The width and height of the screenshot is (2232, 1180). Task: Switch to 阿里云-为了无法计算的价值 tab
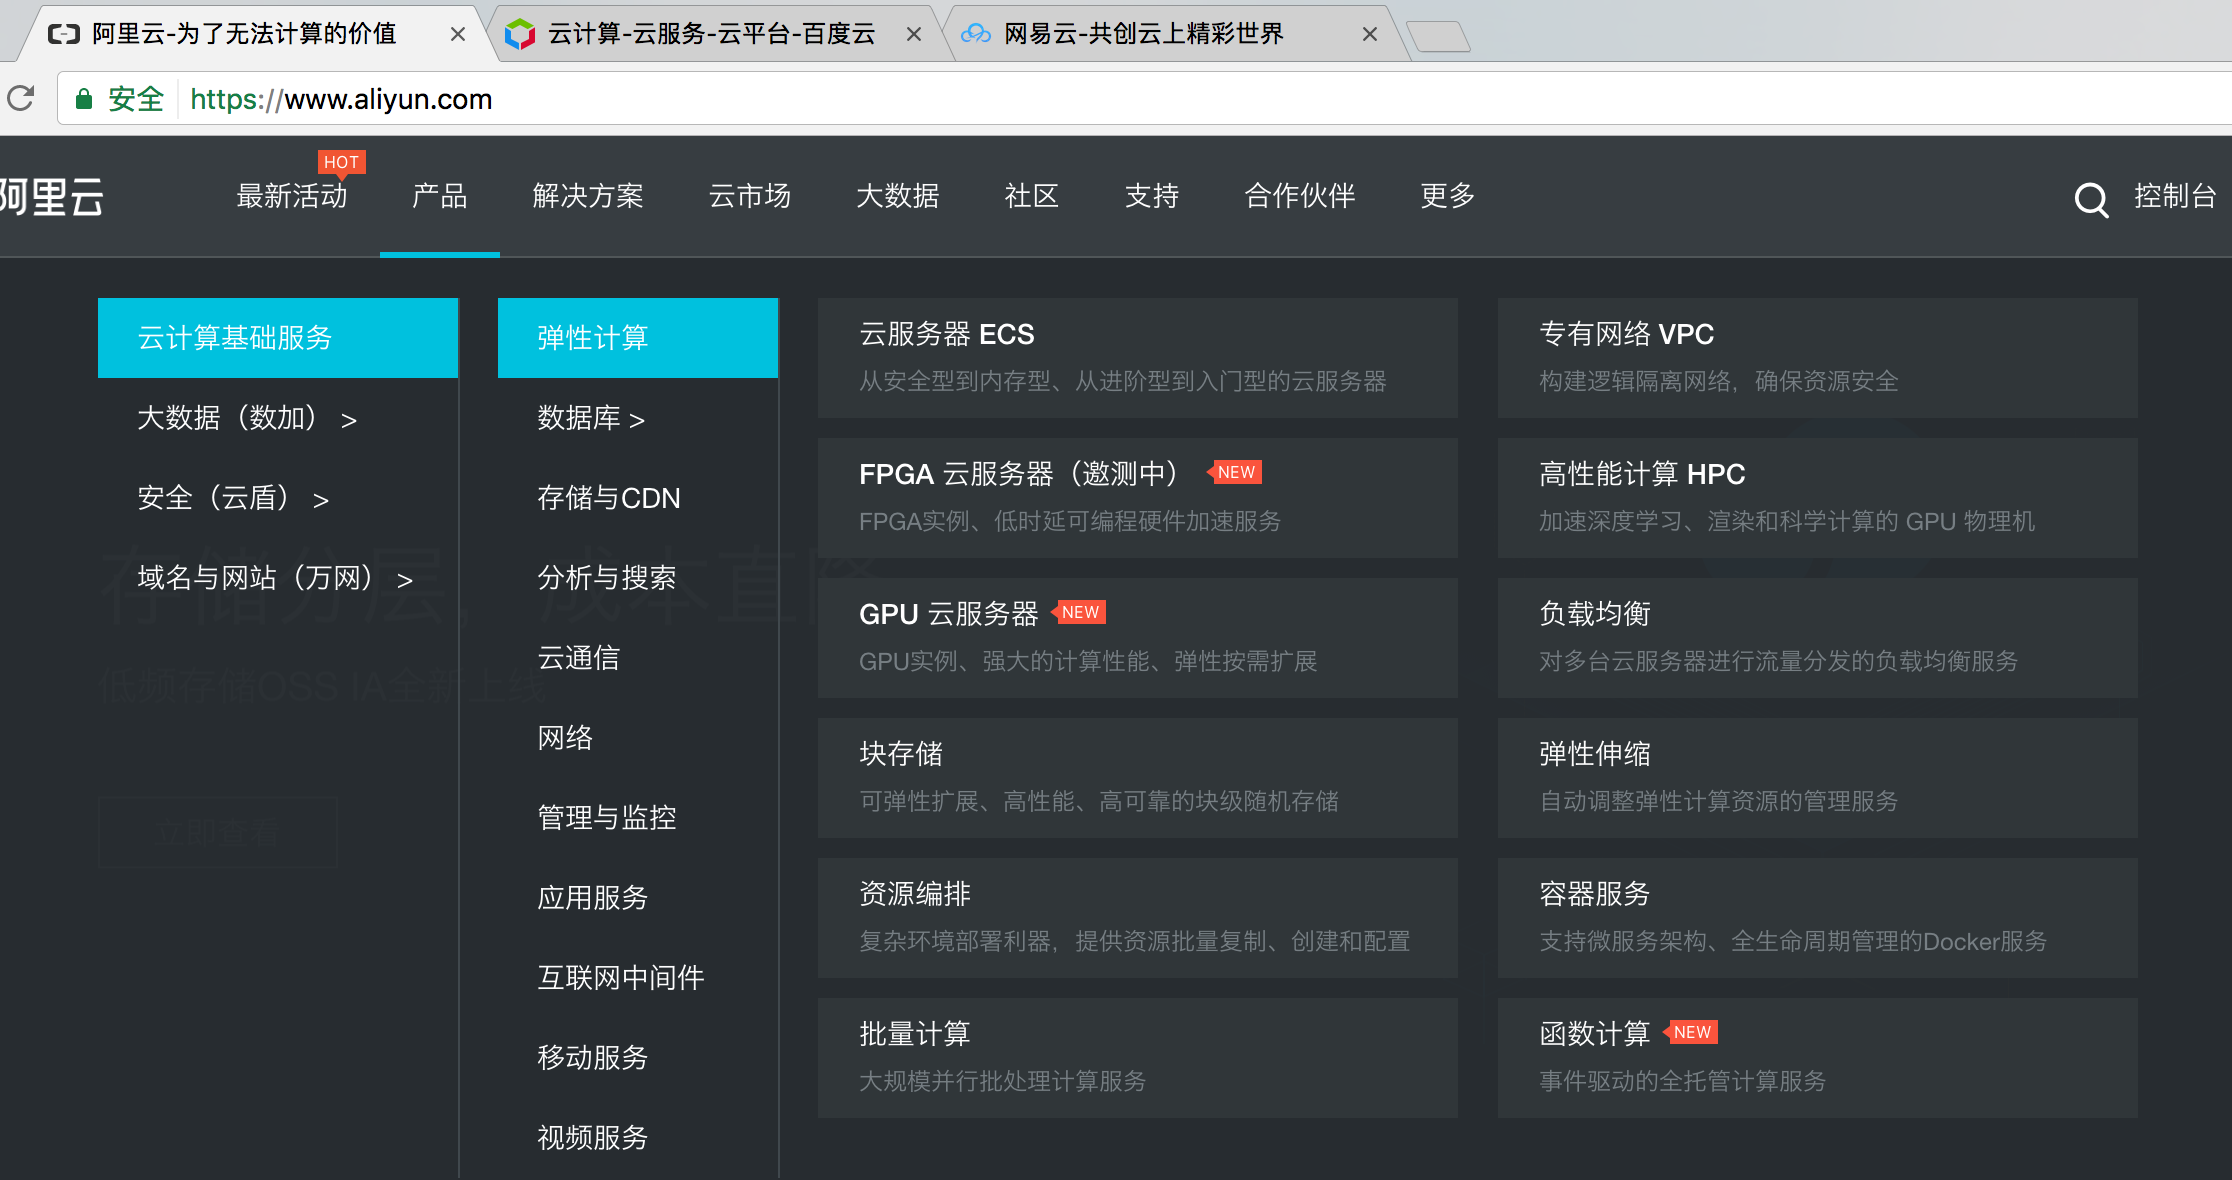tap(244, 34)
